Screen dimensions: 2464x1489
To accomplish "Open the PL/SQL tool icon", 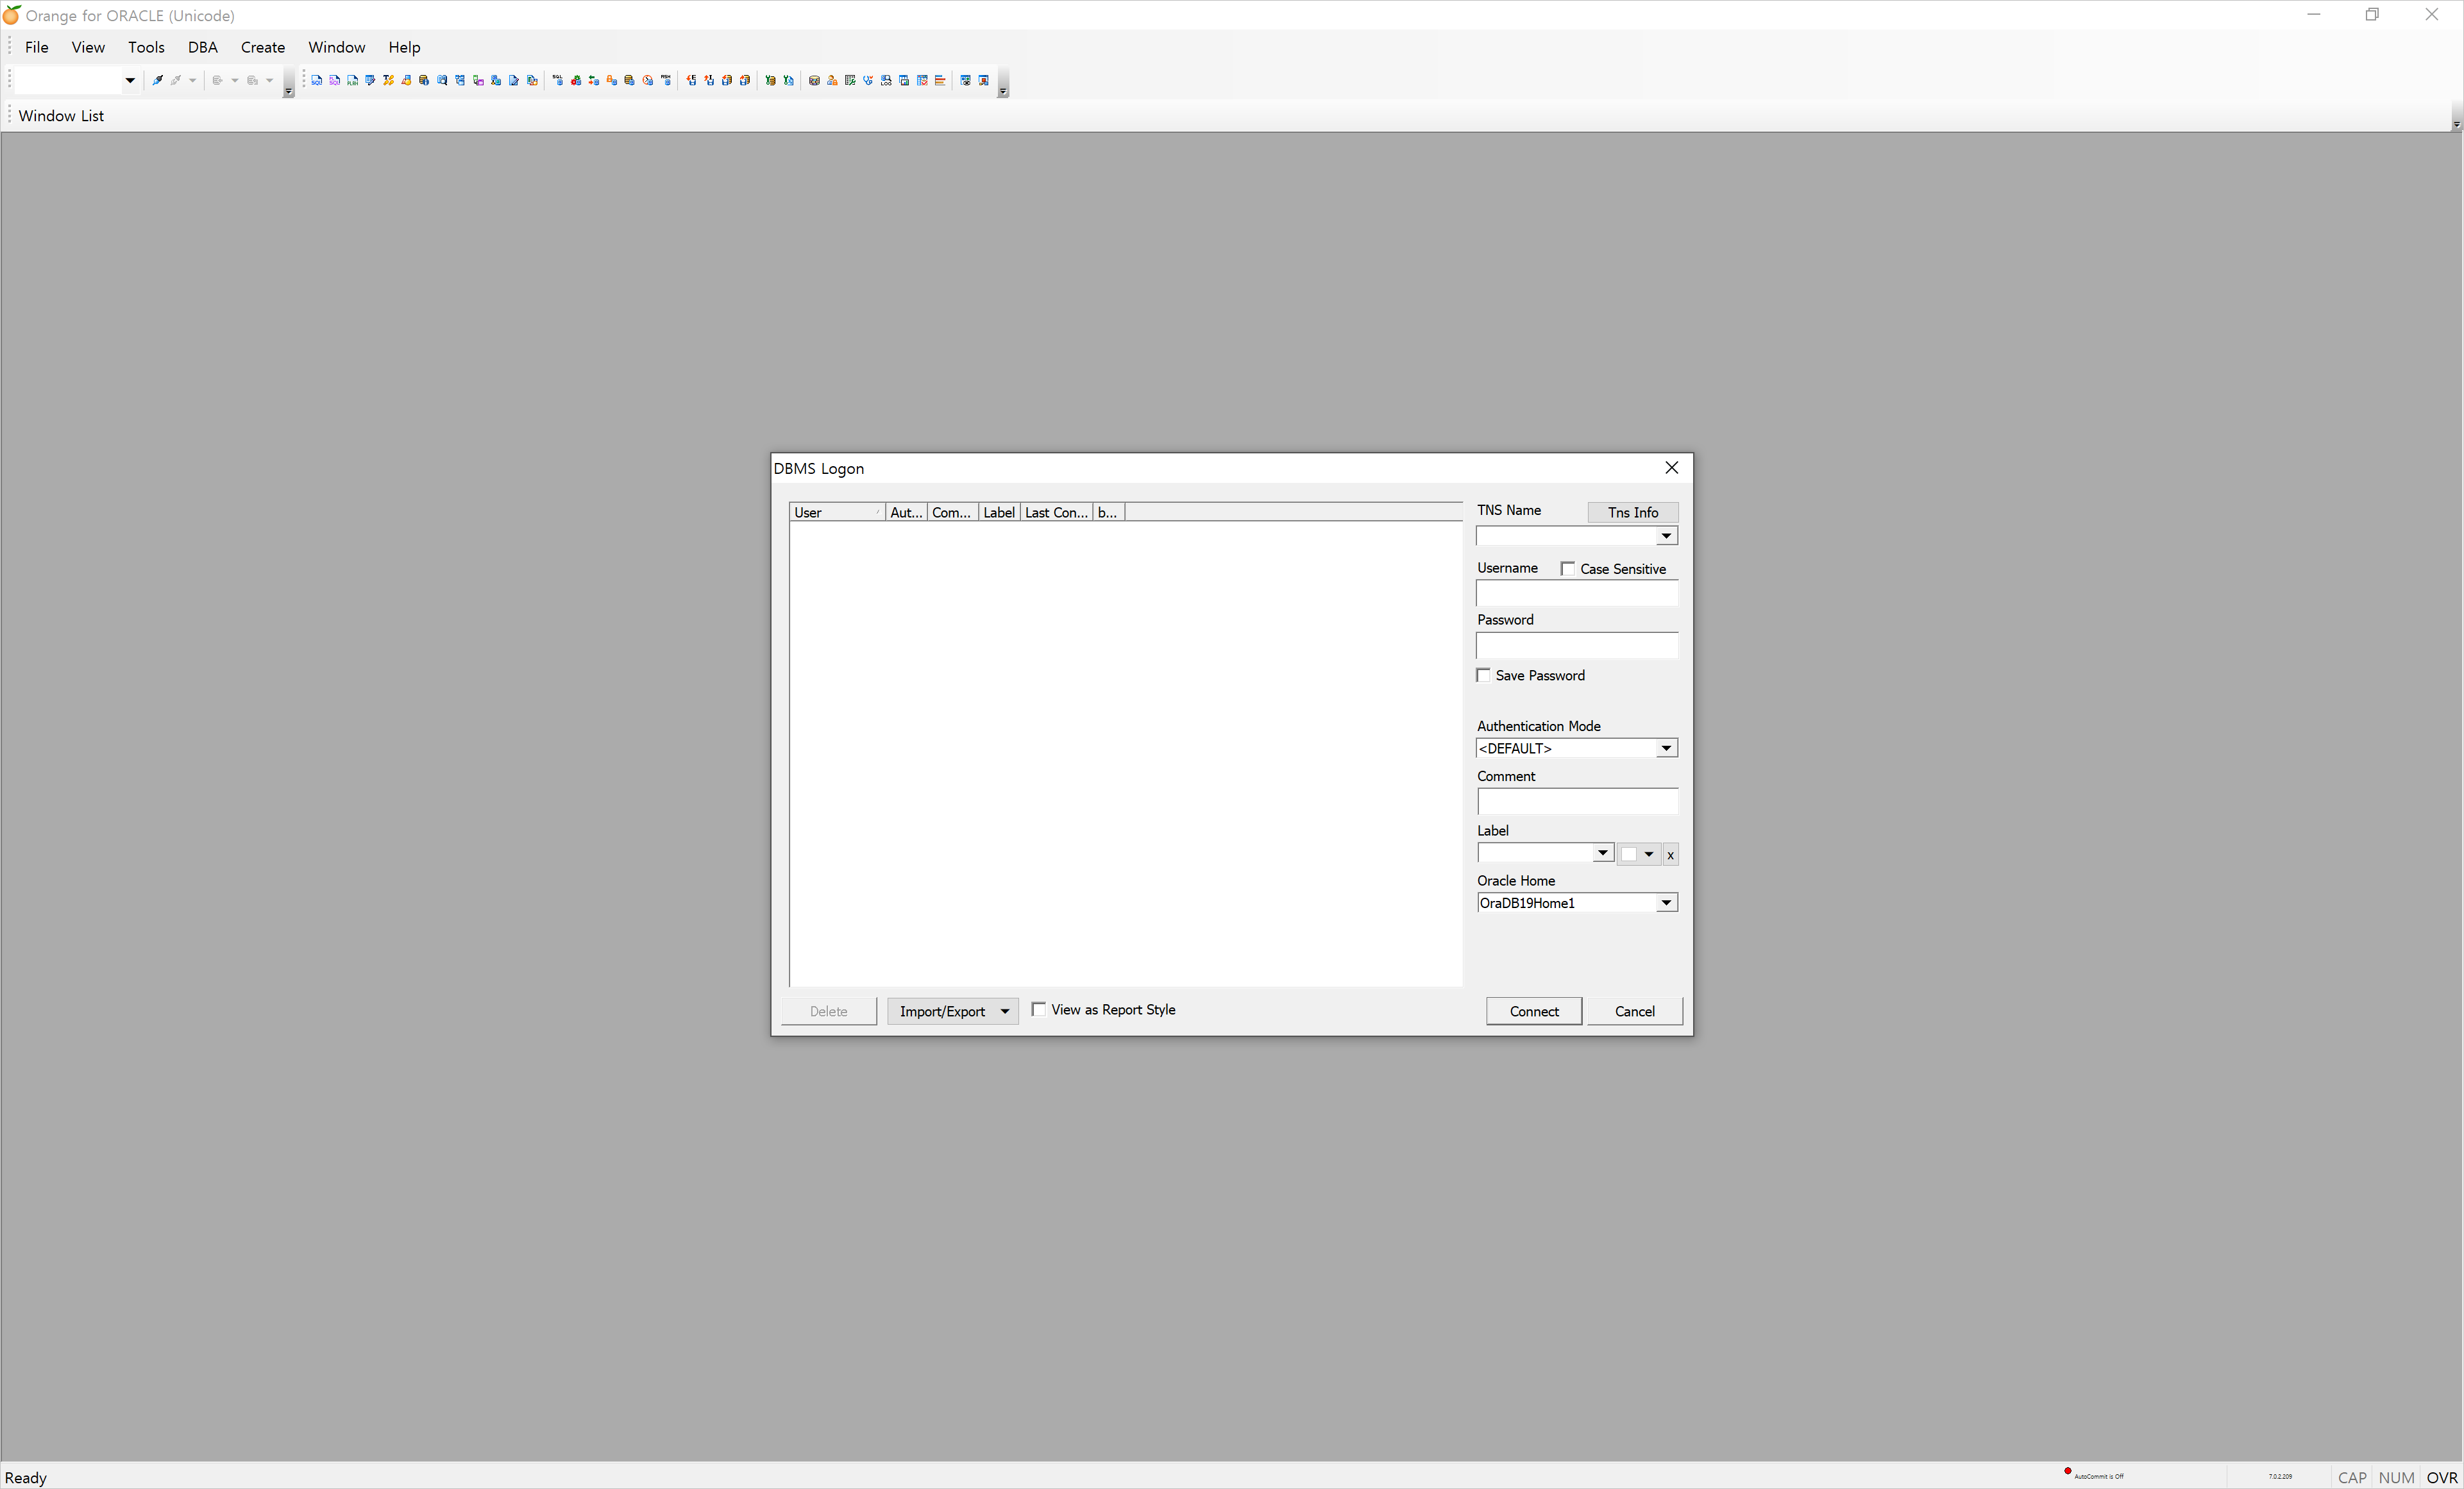I will [x=335, y=80].
